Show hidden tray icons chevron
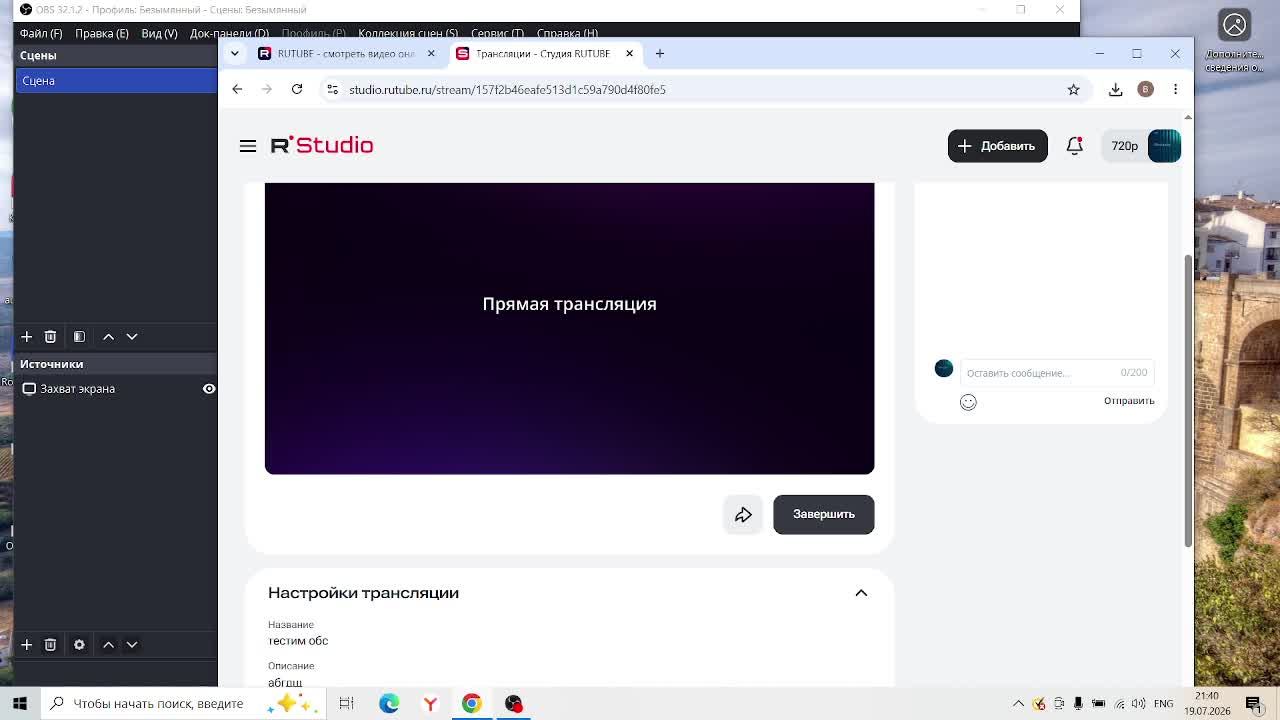The image size is (1280, 720). (x=1018, y=704)
